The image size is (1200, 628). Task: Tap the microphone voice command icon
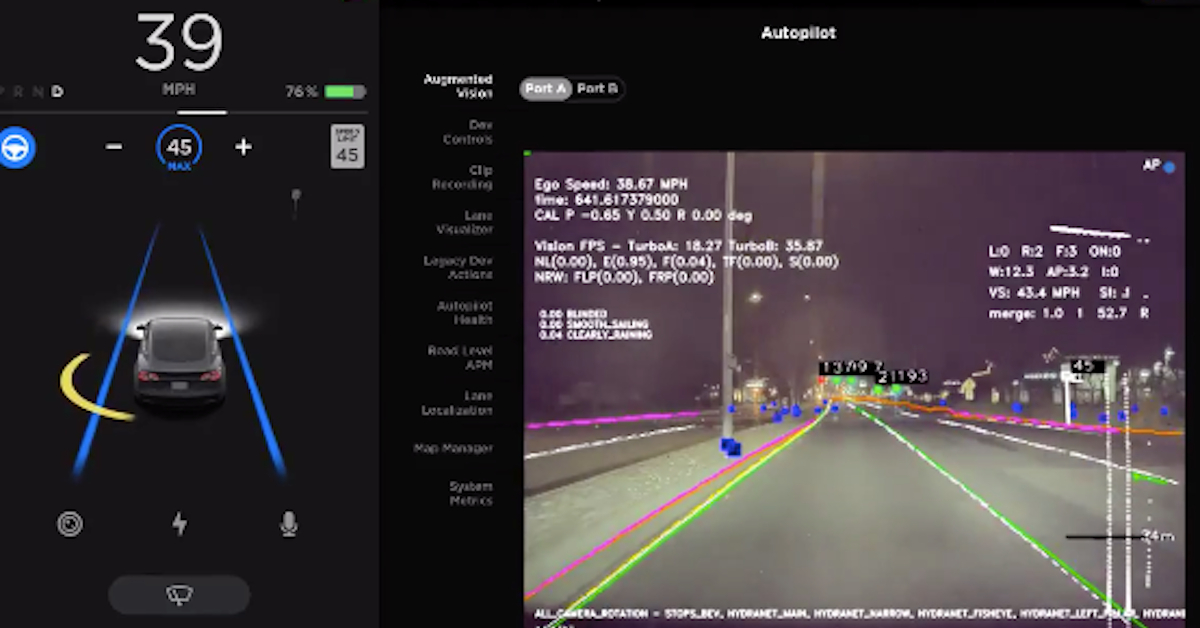click(287, 522)
